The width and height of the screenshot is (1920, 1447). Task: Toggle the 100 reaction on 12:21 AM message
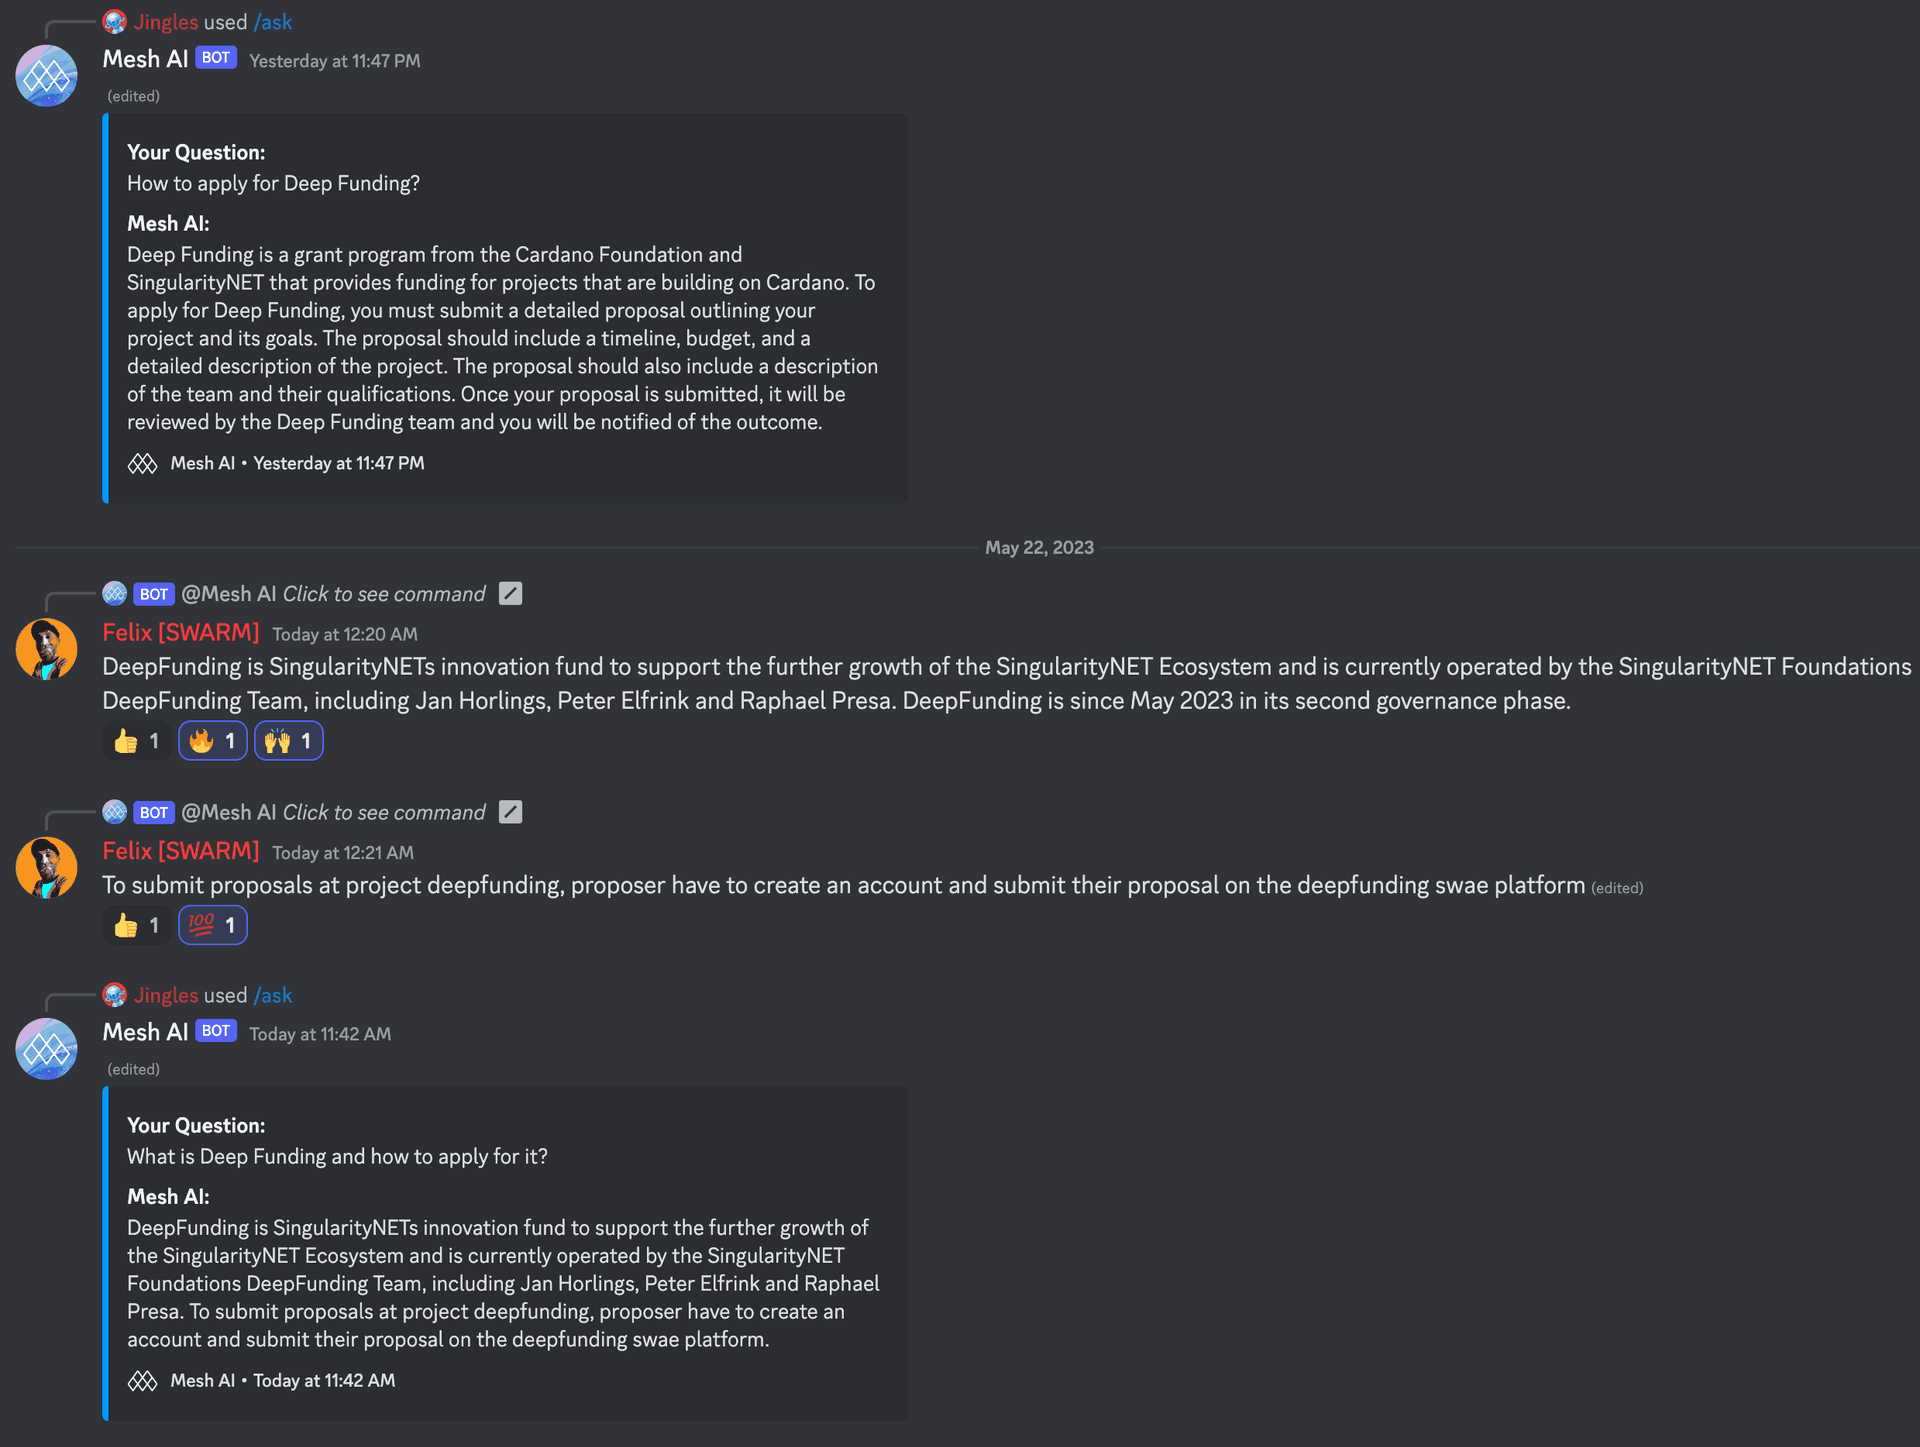click(x=213, y=925)
